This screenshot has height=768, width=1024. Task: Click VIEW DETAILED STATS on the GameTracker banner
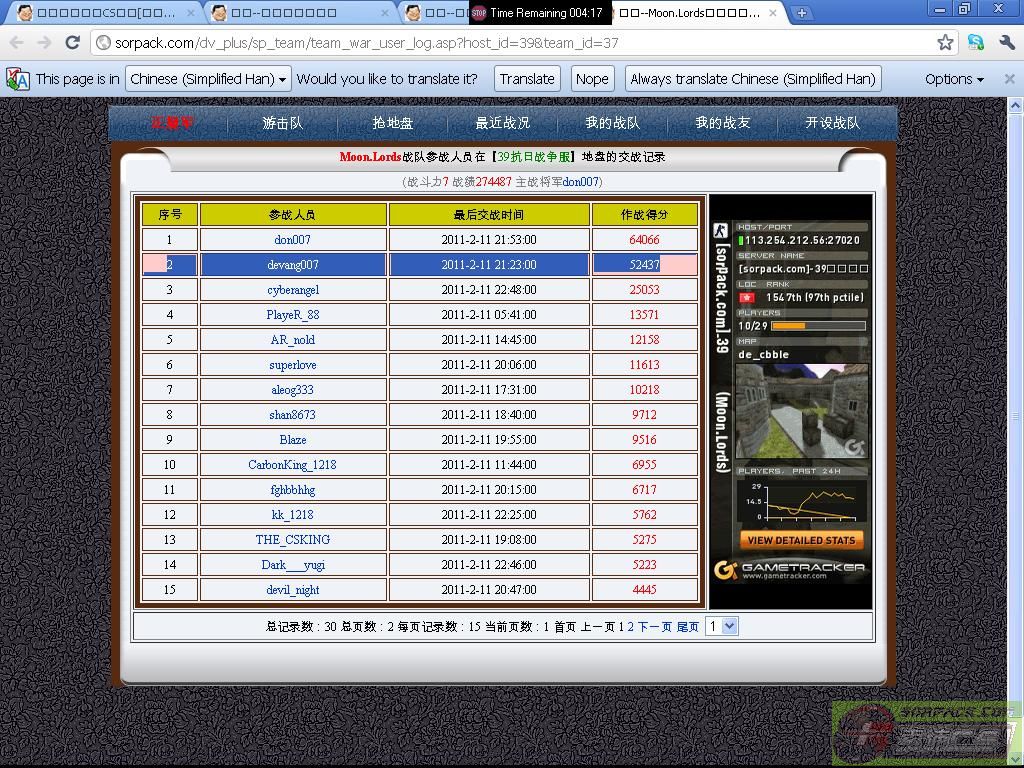[x=801, y=540]
